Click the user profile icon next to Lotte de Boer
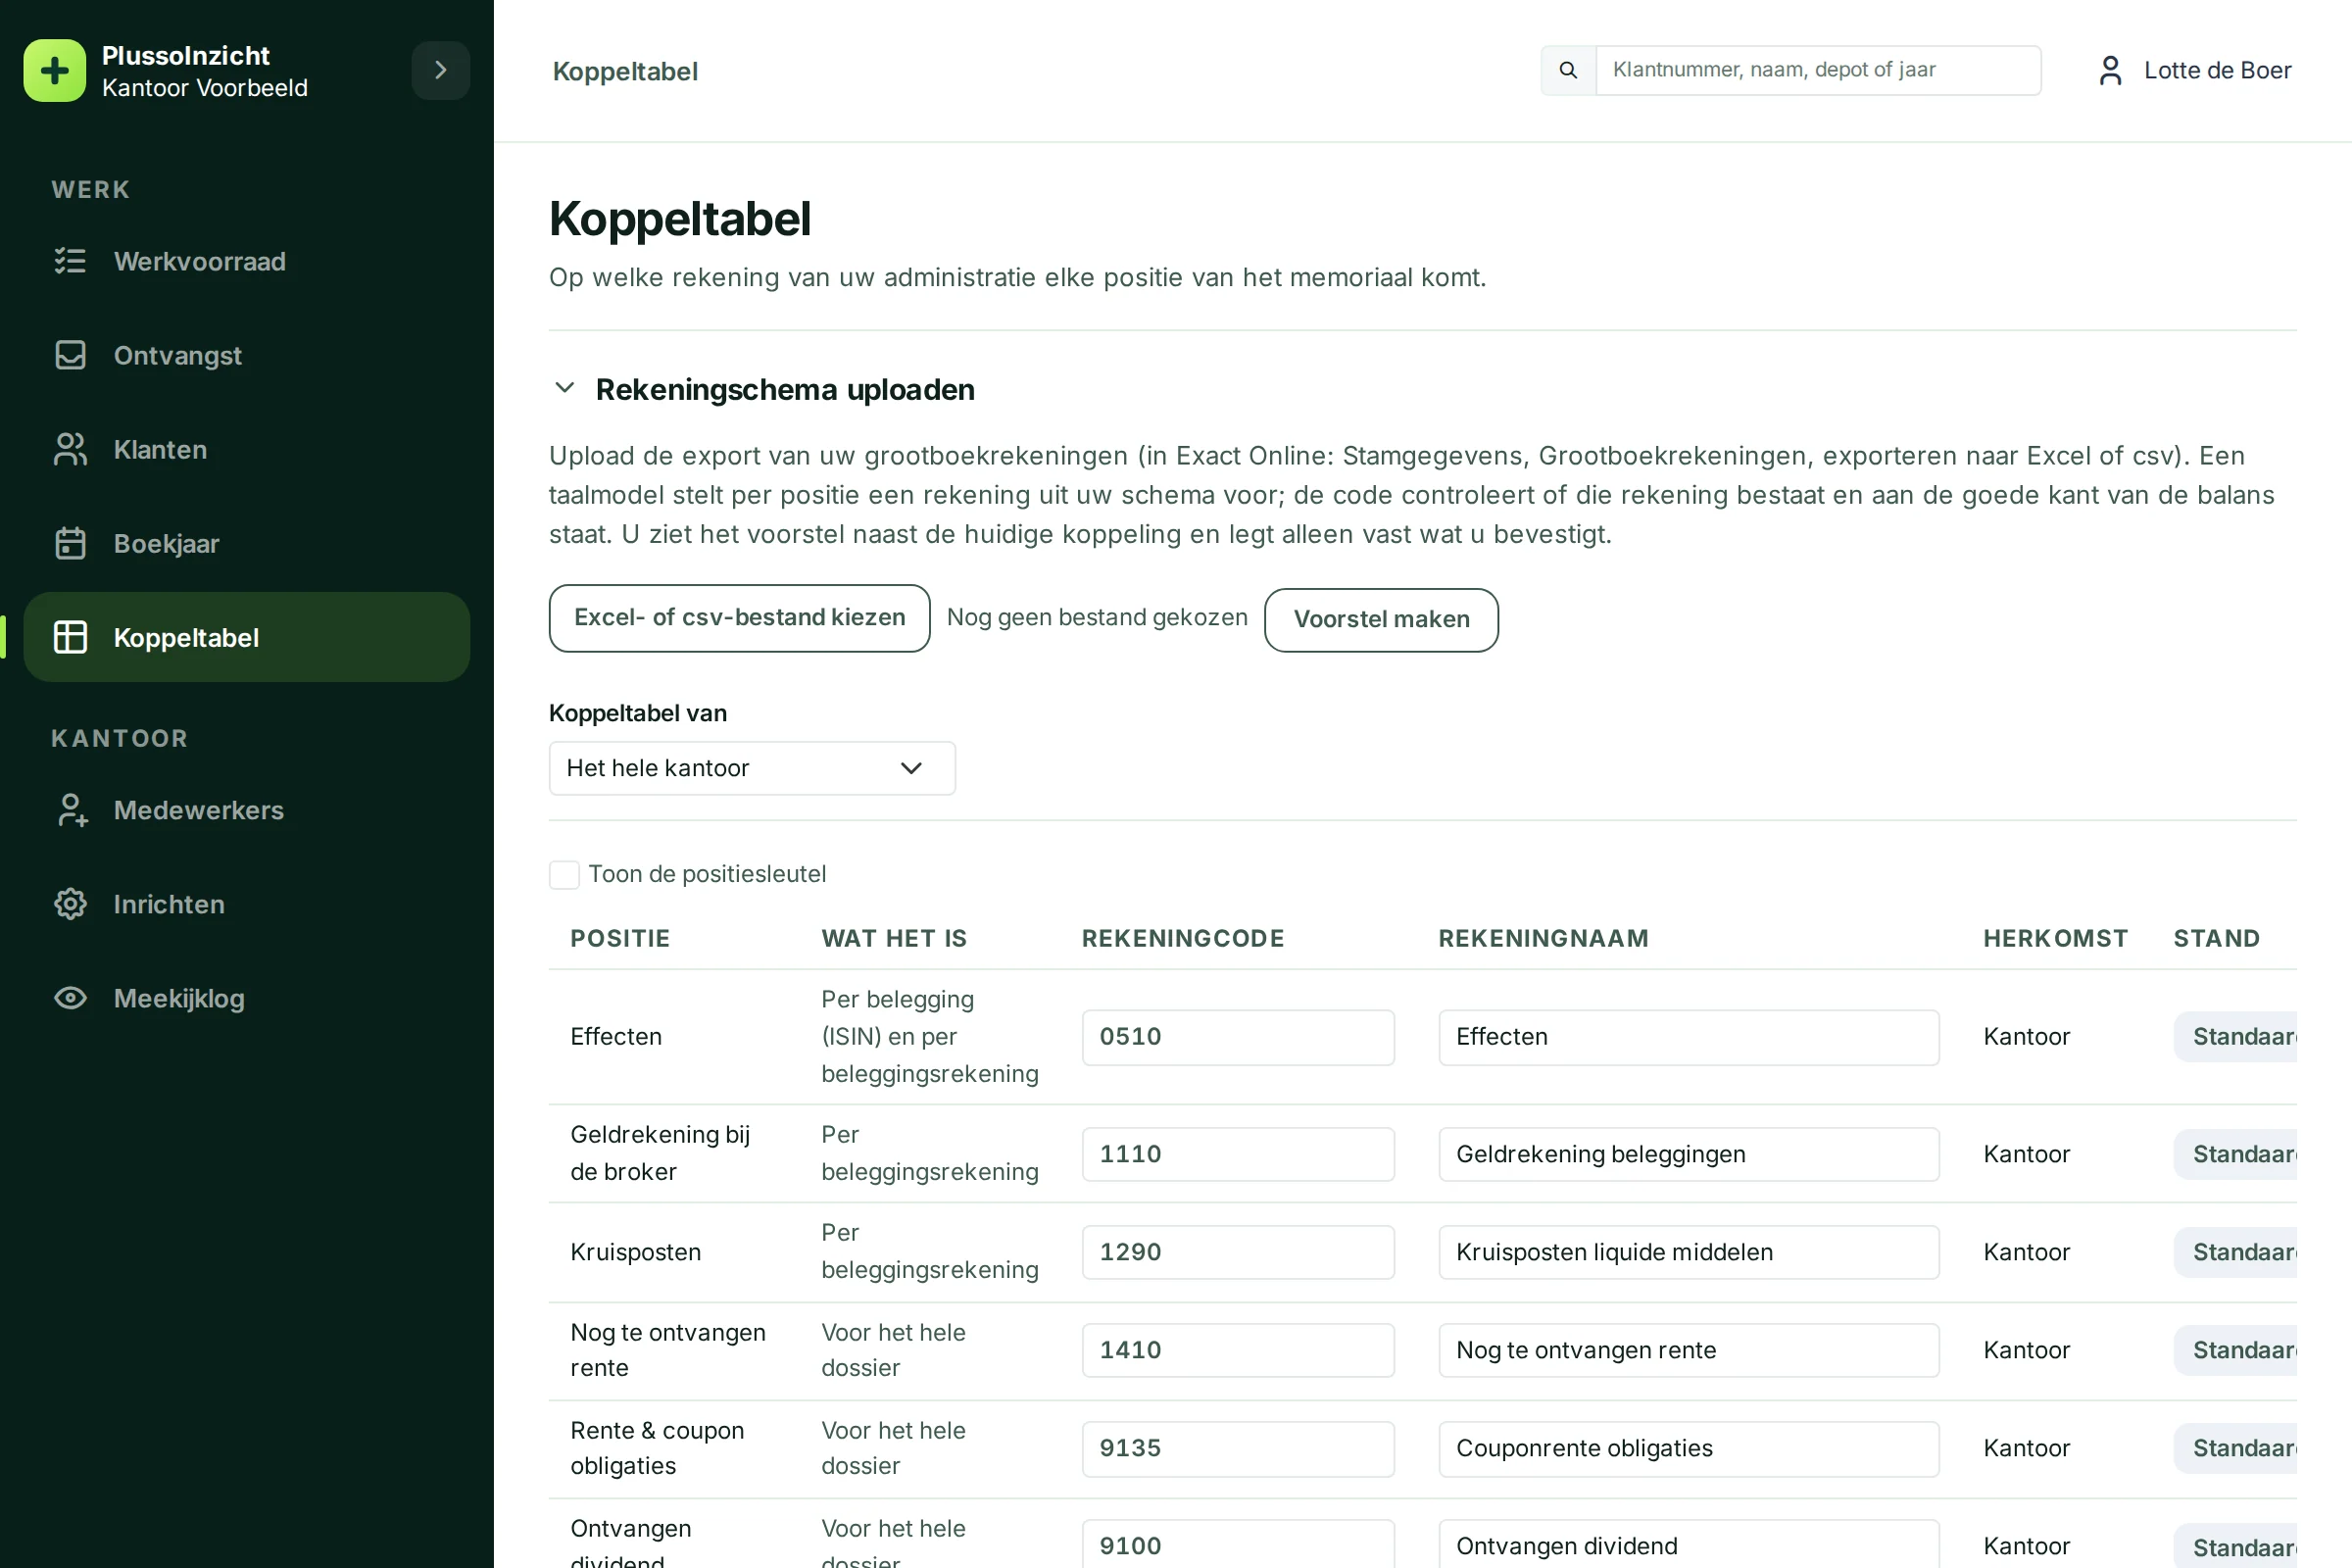 pyautogui.click(x=2110, y=70)
